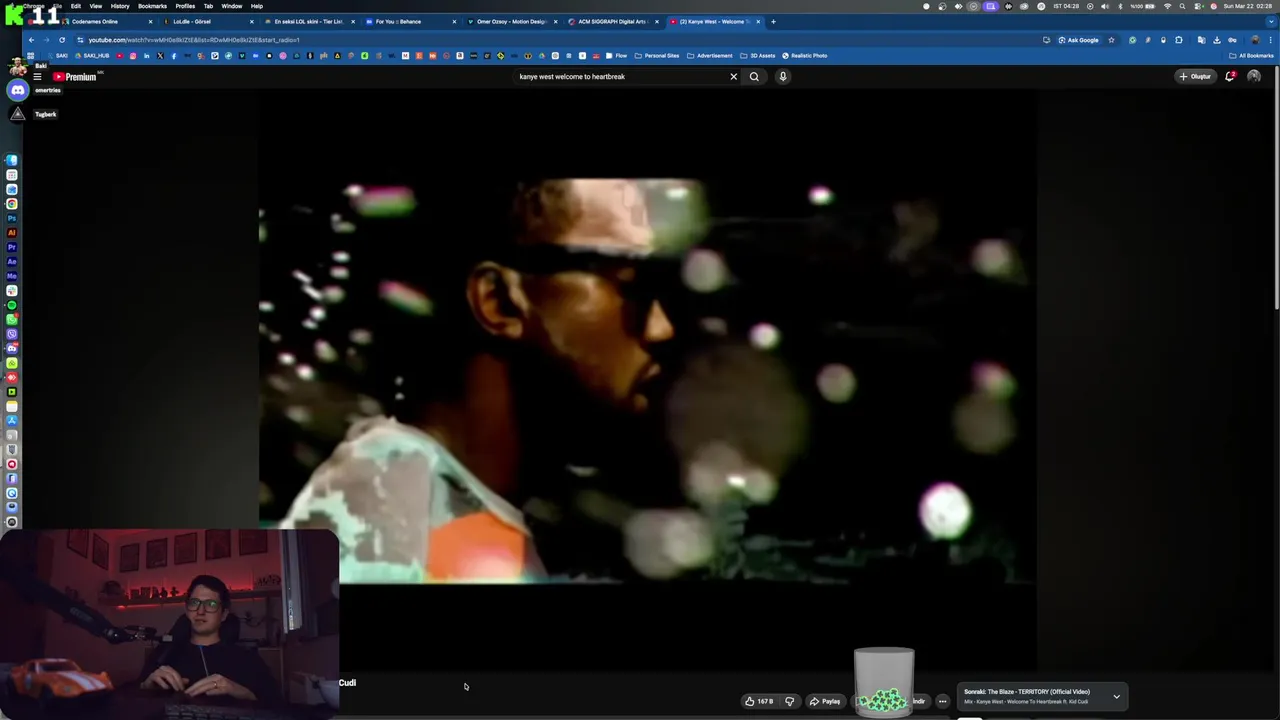The height and width of the screenshot is (720, 1280).
Task: Dislike the video with thumbs down
Action: coord(789,701)
